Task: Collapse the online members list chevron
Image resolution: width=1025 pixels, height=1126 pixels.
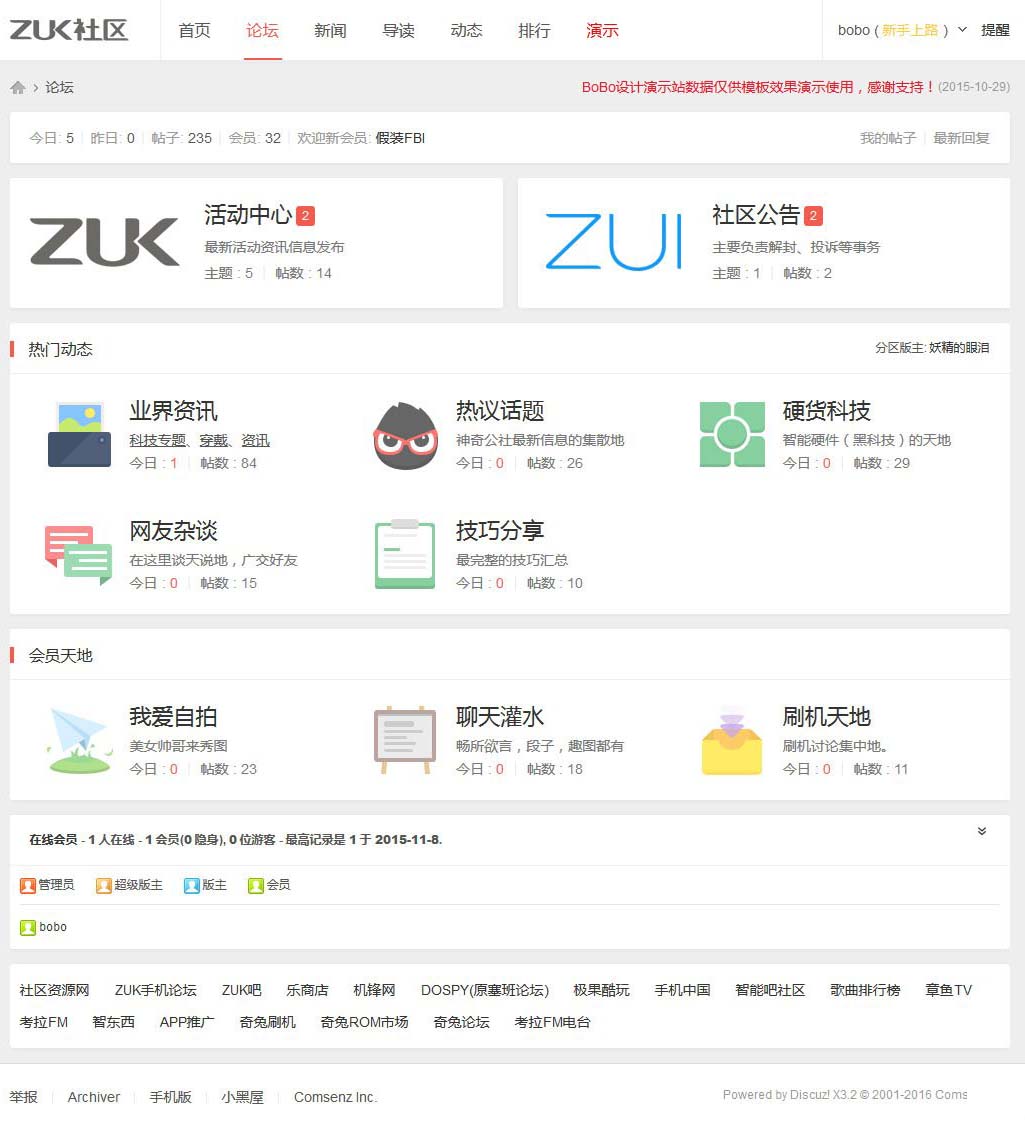Action: pos(981,832)
